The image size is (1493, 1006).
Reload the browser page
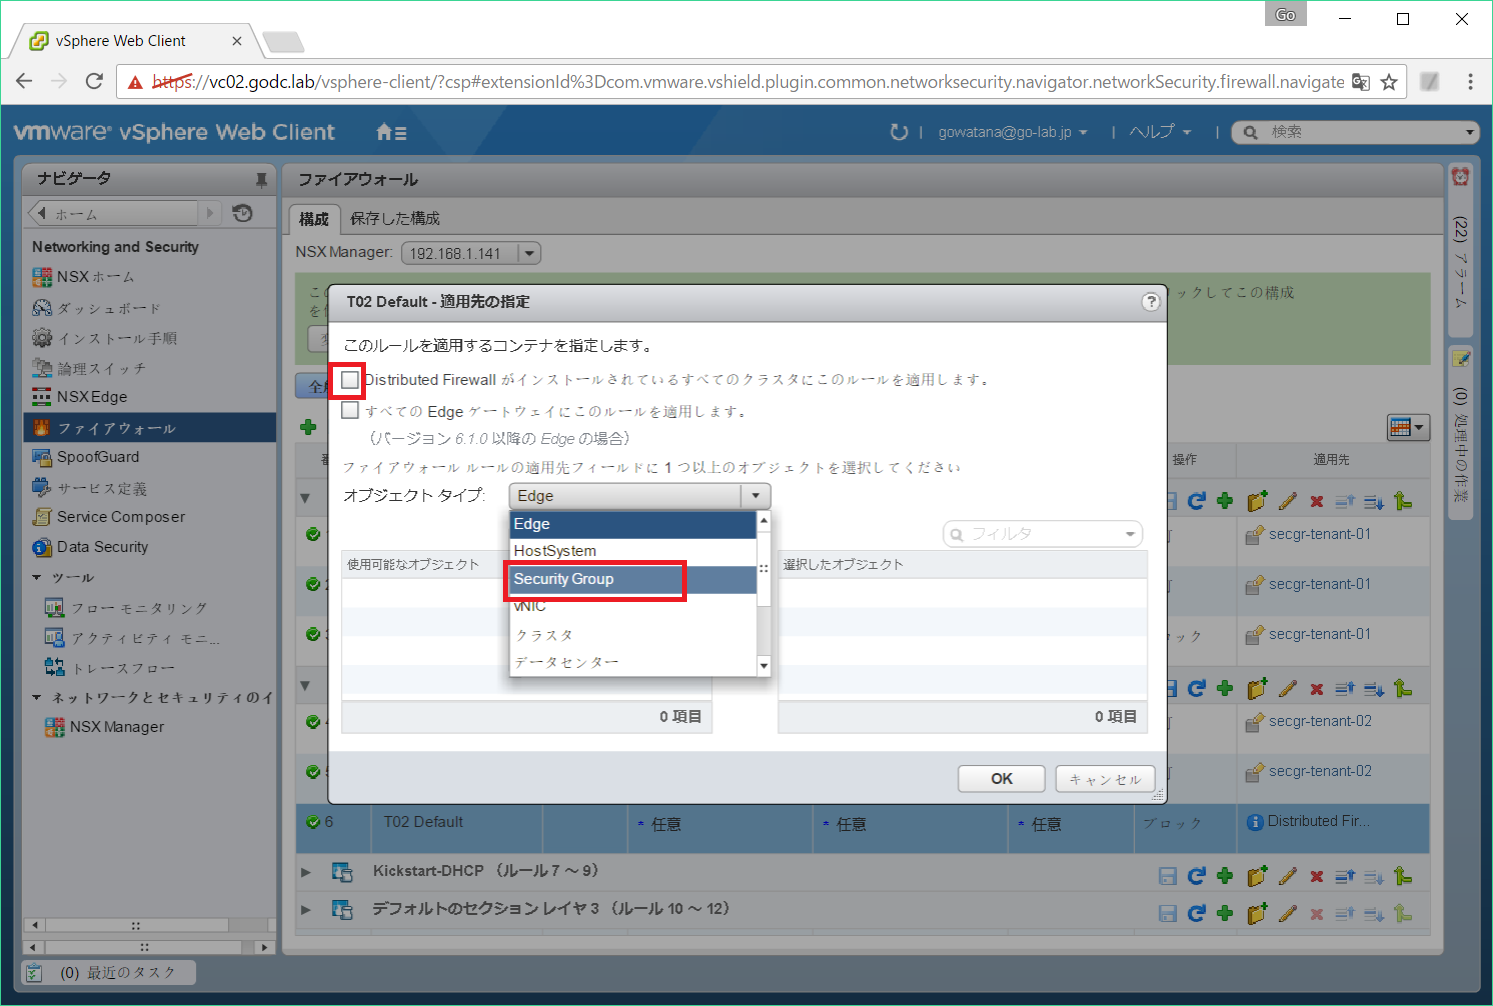click(x=94, y=82)
